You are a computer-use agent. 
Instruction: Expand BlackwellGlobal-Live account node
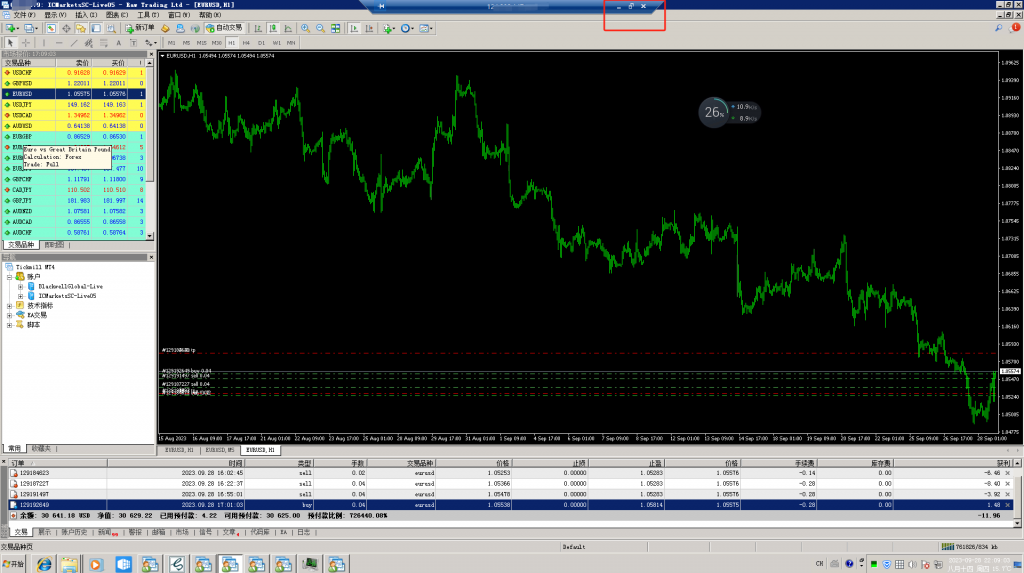pos(20,286)
